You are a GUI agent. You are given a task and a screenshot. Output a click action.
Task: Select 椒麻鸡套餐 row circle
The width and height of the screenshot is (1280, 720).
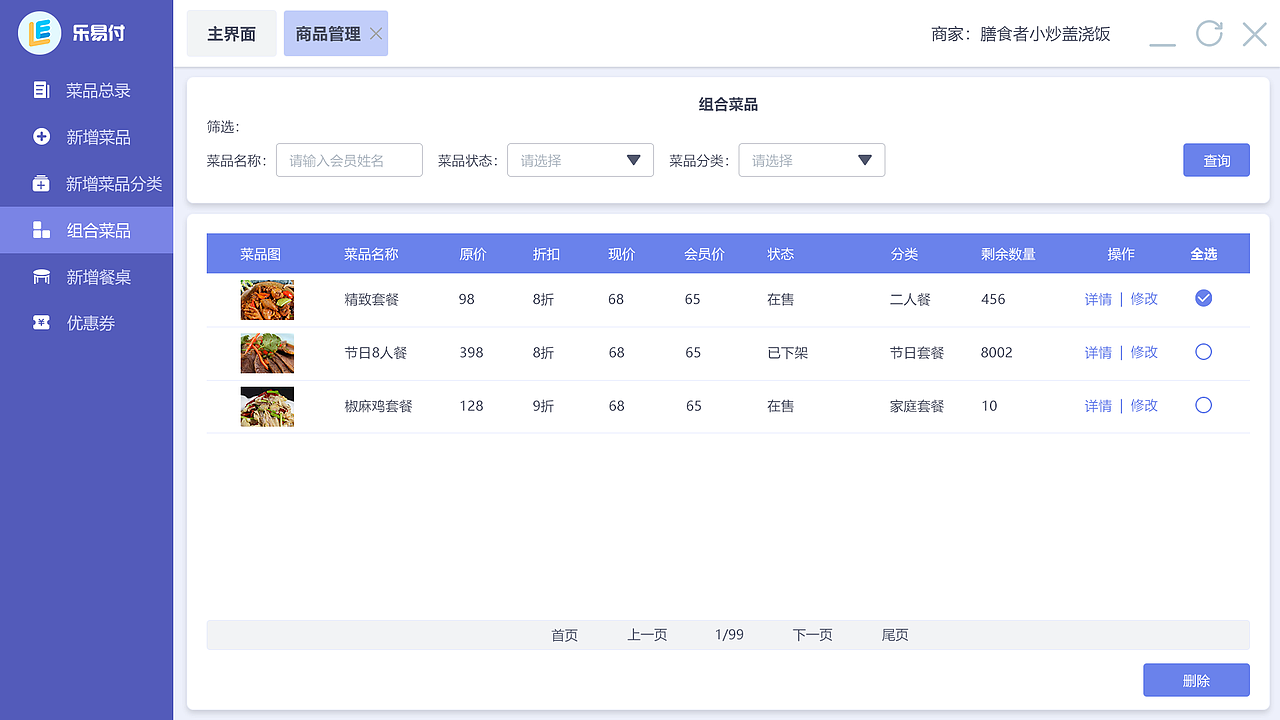(x=1203, y=405)
